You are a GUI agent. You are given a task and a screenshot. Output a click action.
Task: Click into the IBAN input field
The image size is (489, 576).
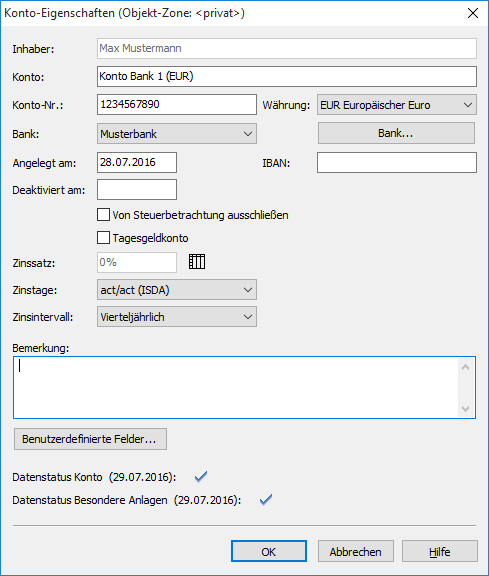coord(397,163)
